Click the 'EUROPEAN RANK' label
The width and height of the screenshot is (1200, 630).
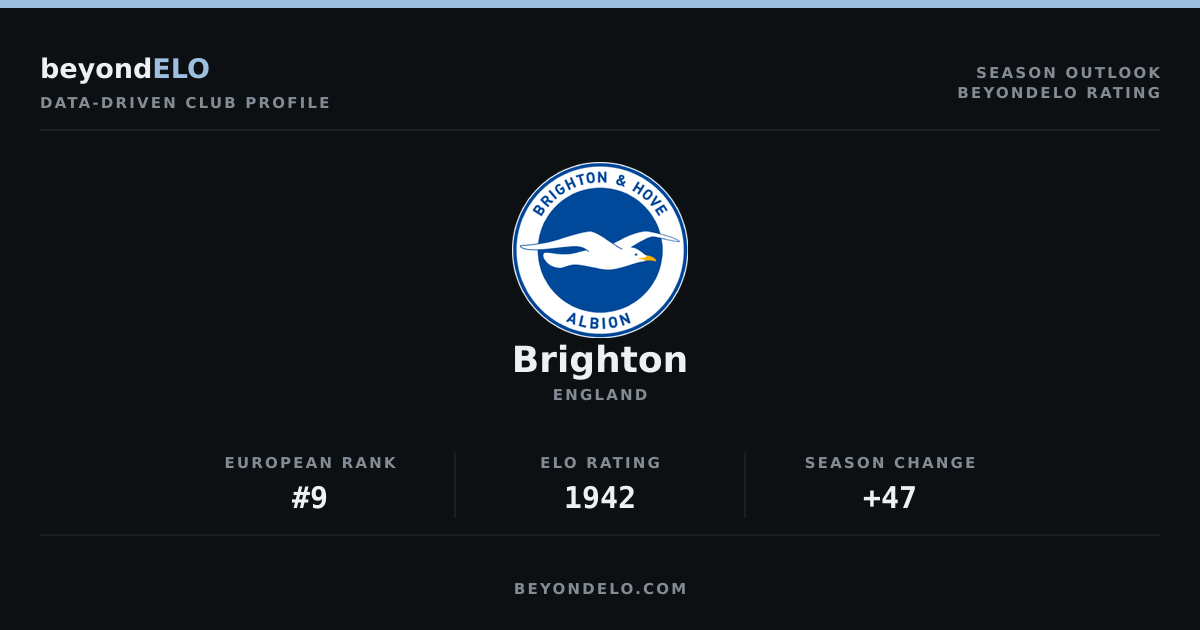pos(311,463)
